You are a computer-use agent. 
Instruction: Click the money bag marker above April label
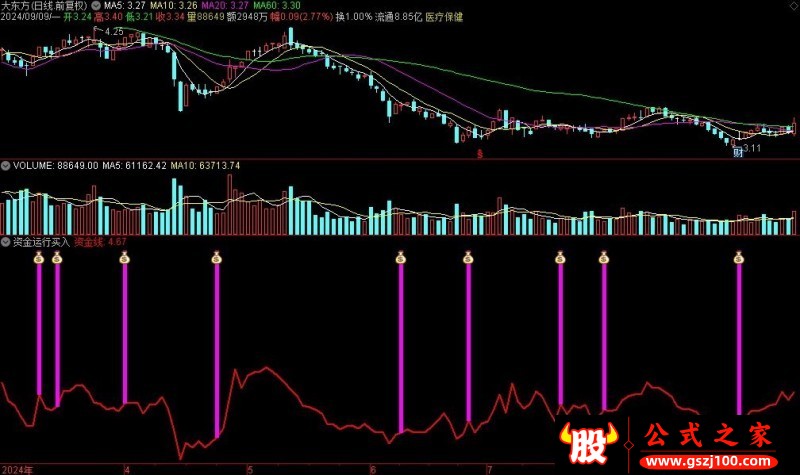tap(124, 258)
